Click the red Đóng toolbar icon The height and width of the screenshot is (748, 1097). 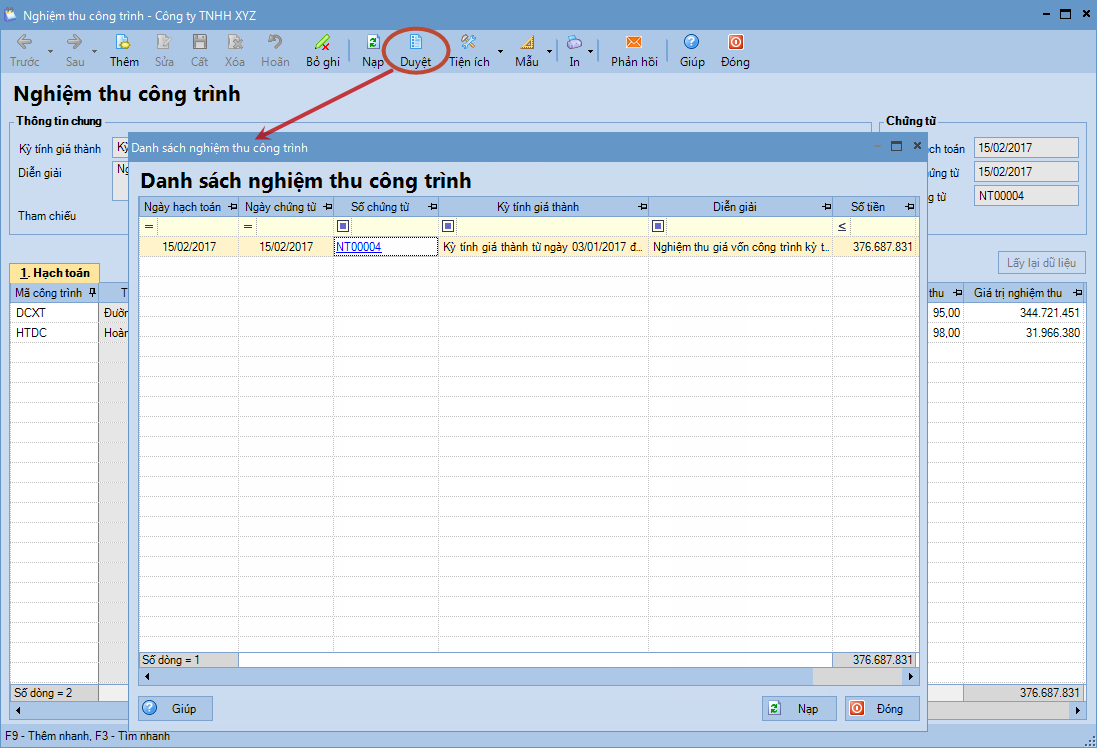(x=735, y=43)
